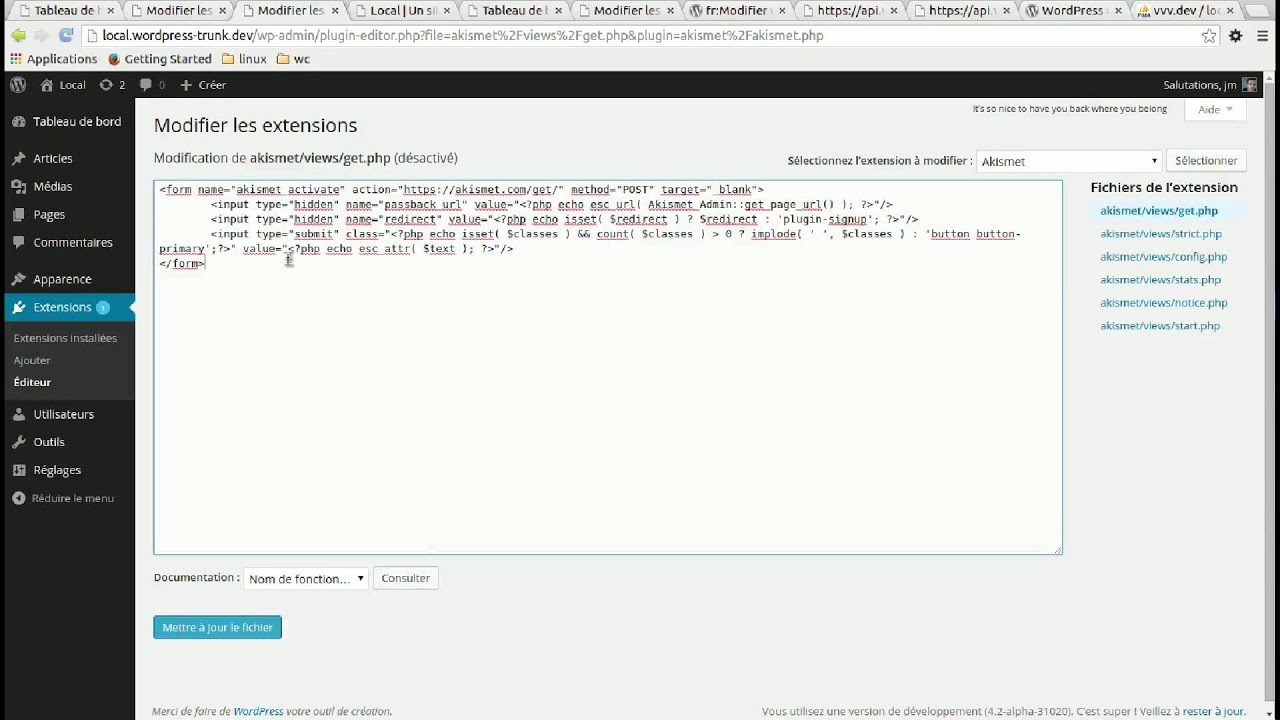Collapse sidebar with Réduire le menu

click(x=67, y=498)
